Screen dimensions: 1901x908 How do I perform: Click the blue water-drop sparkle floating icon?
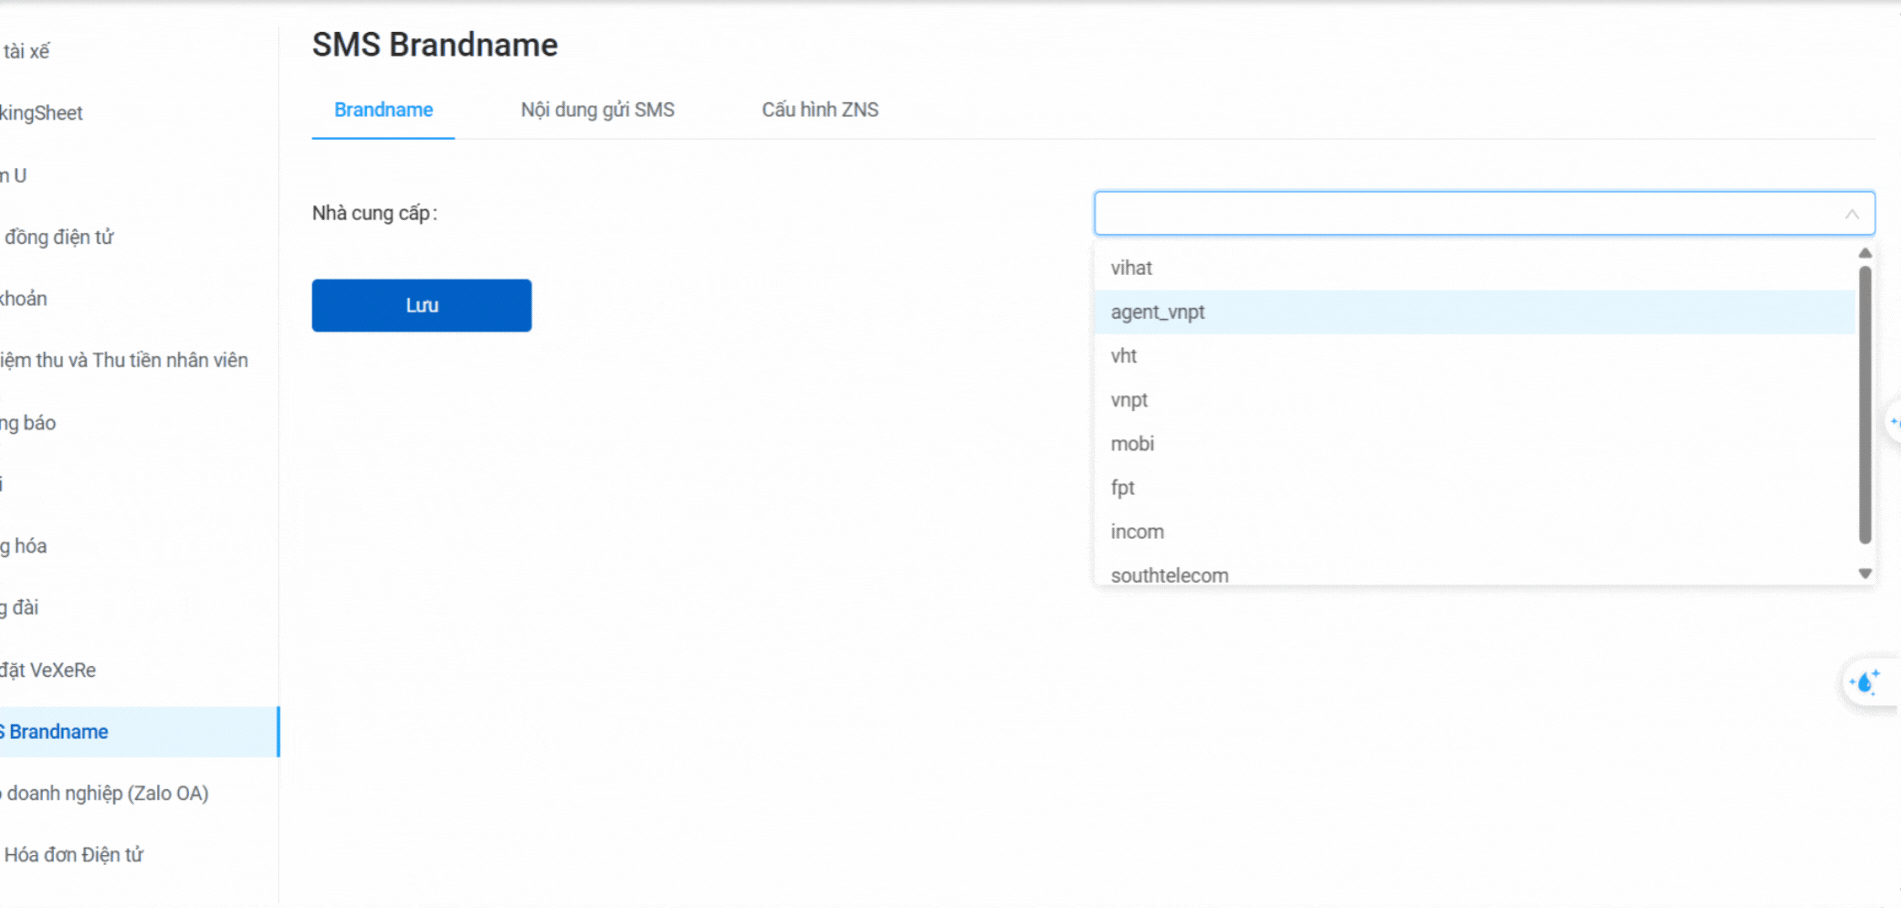pyautogui.click(x=1864, y=683)
